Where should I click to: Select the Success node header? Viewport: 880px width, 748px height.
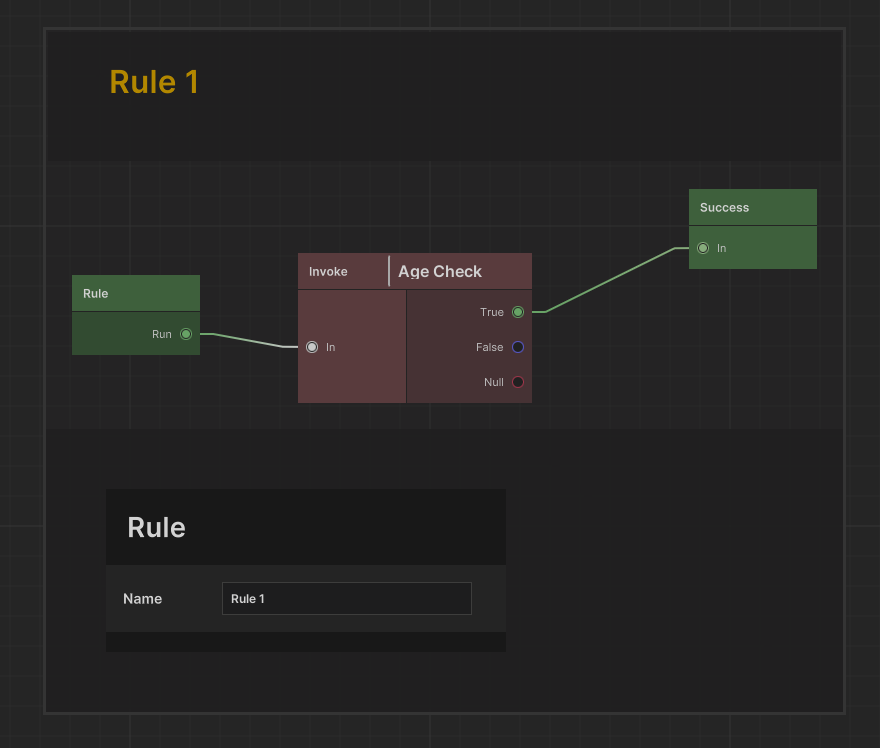point(752,207)
